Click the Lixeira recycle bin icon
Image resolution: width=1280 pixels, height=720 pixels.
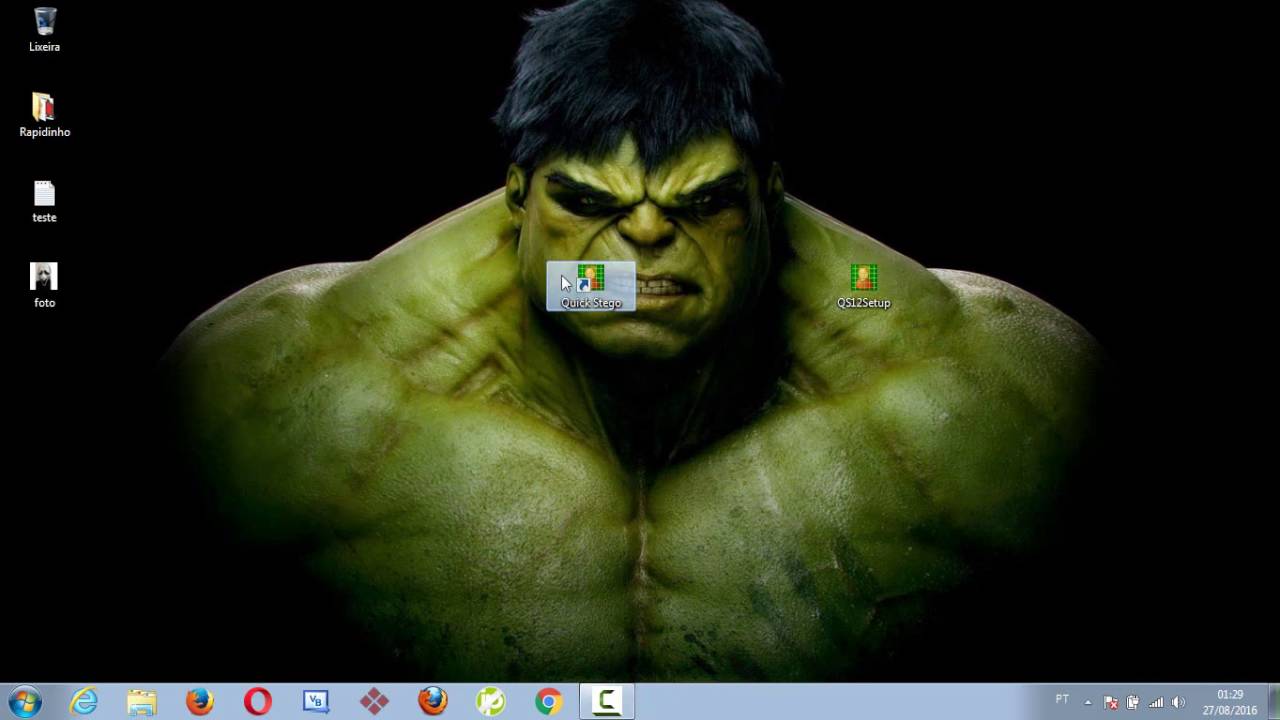pos(44,29)
